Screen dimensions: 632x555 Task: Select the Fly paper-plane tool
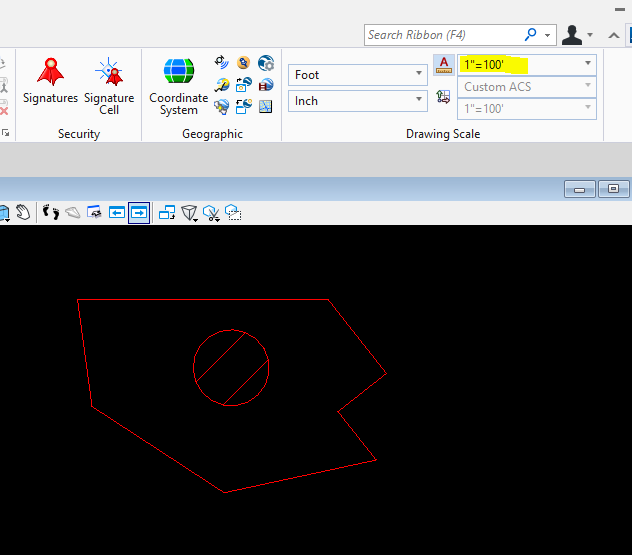tap(73, 212)
